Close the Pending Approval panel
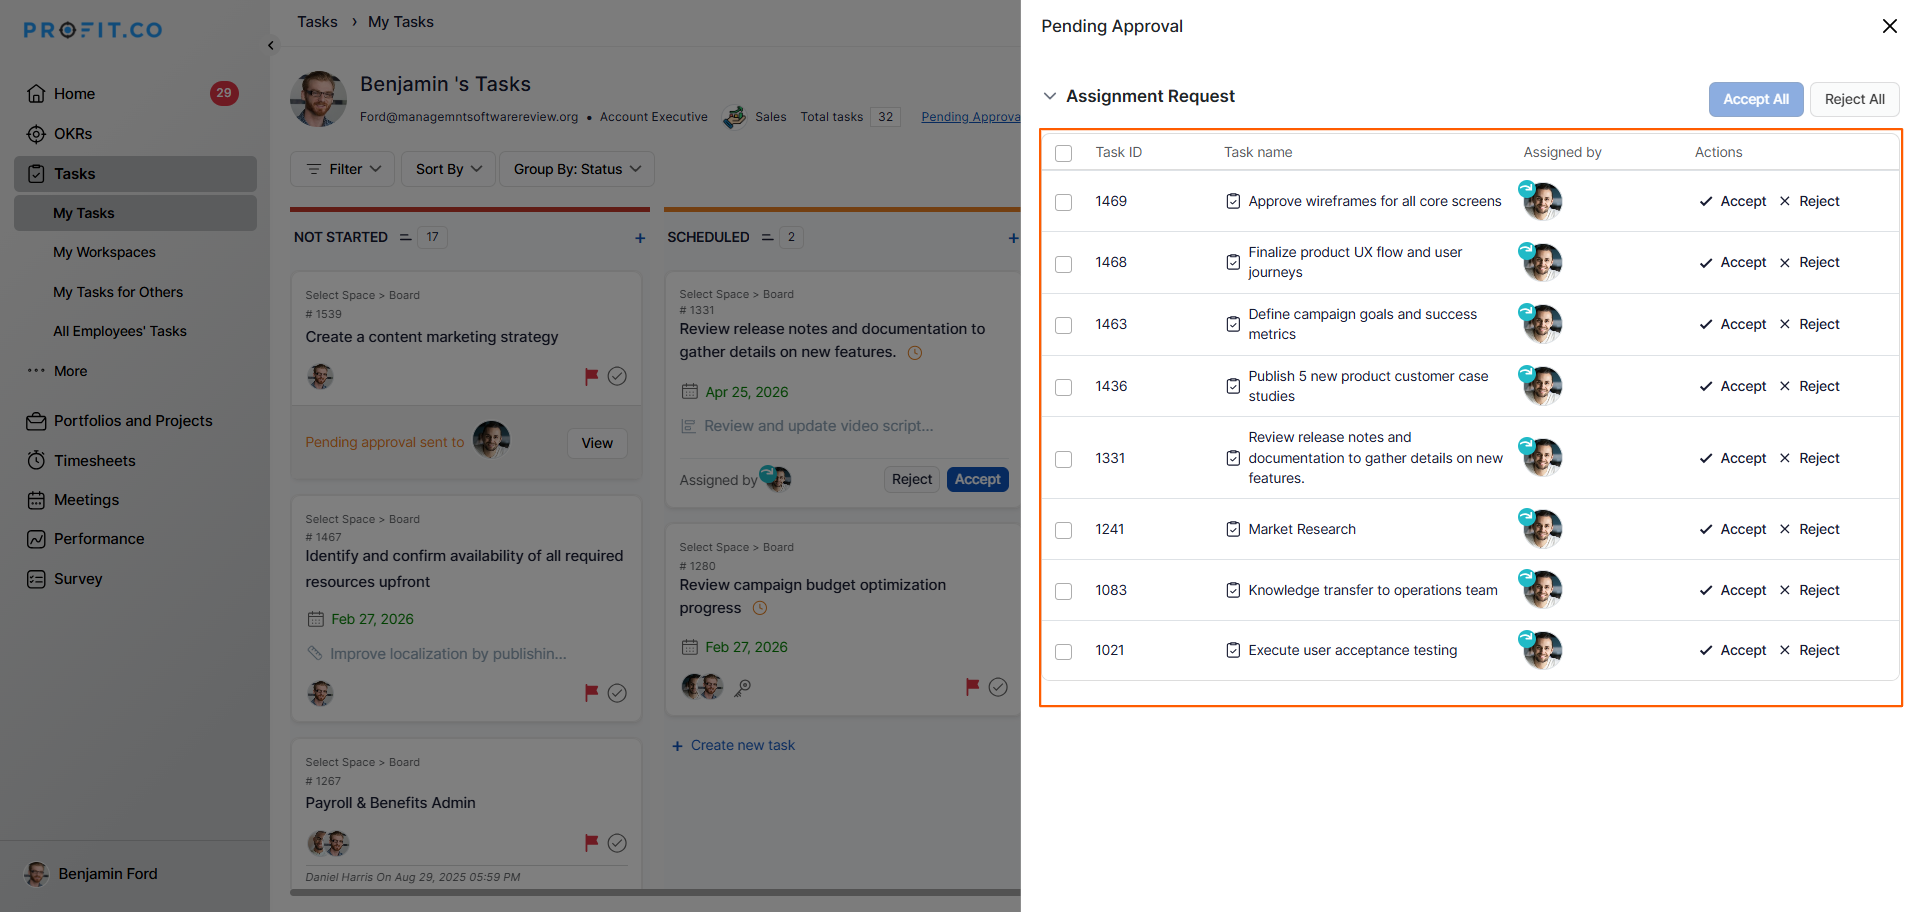The image size is (1920, 912). pyautogui.click(x=1889, y=26)
